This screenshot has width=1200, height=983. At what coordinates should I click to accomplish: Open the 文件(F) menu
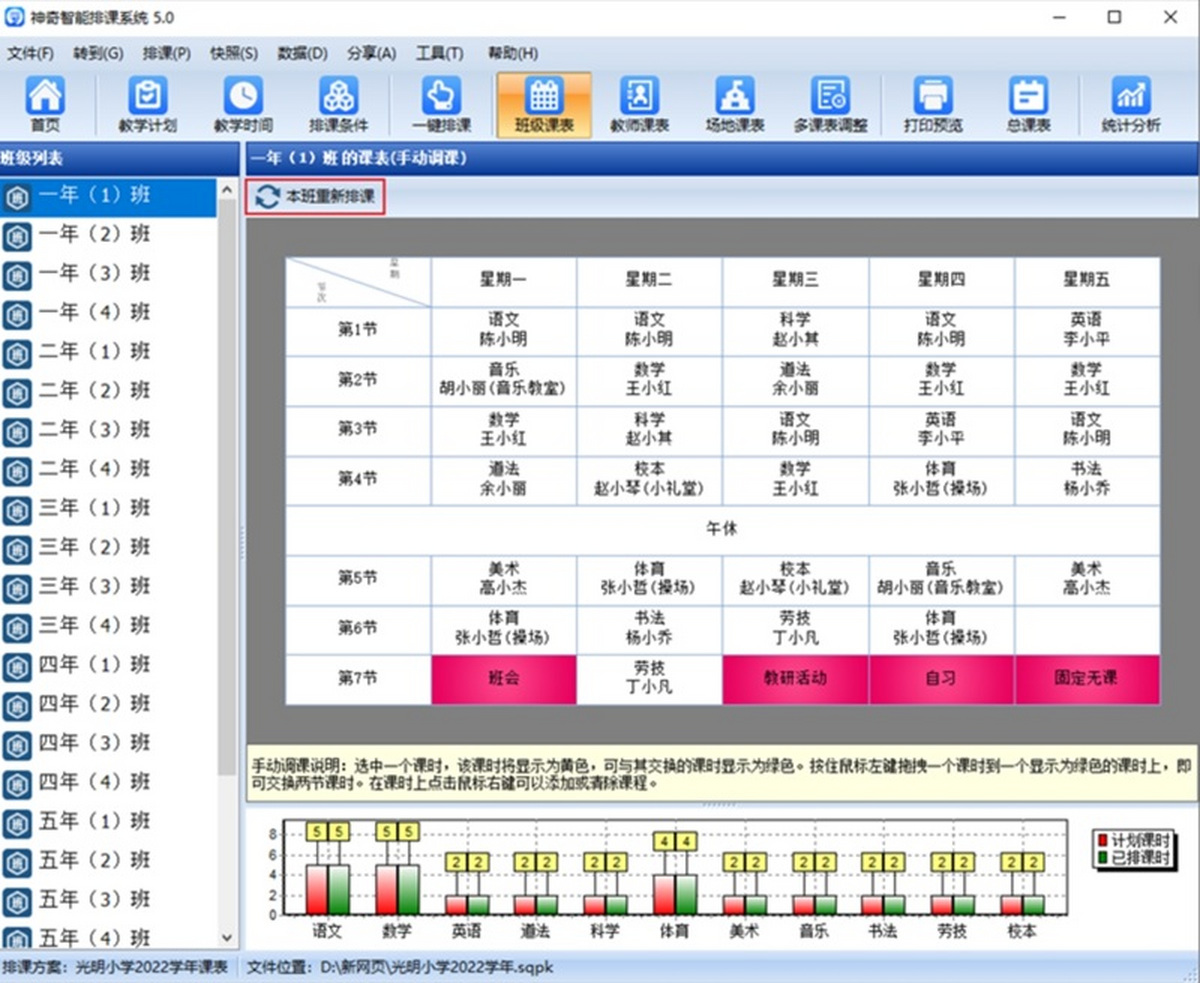[31, 53]
